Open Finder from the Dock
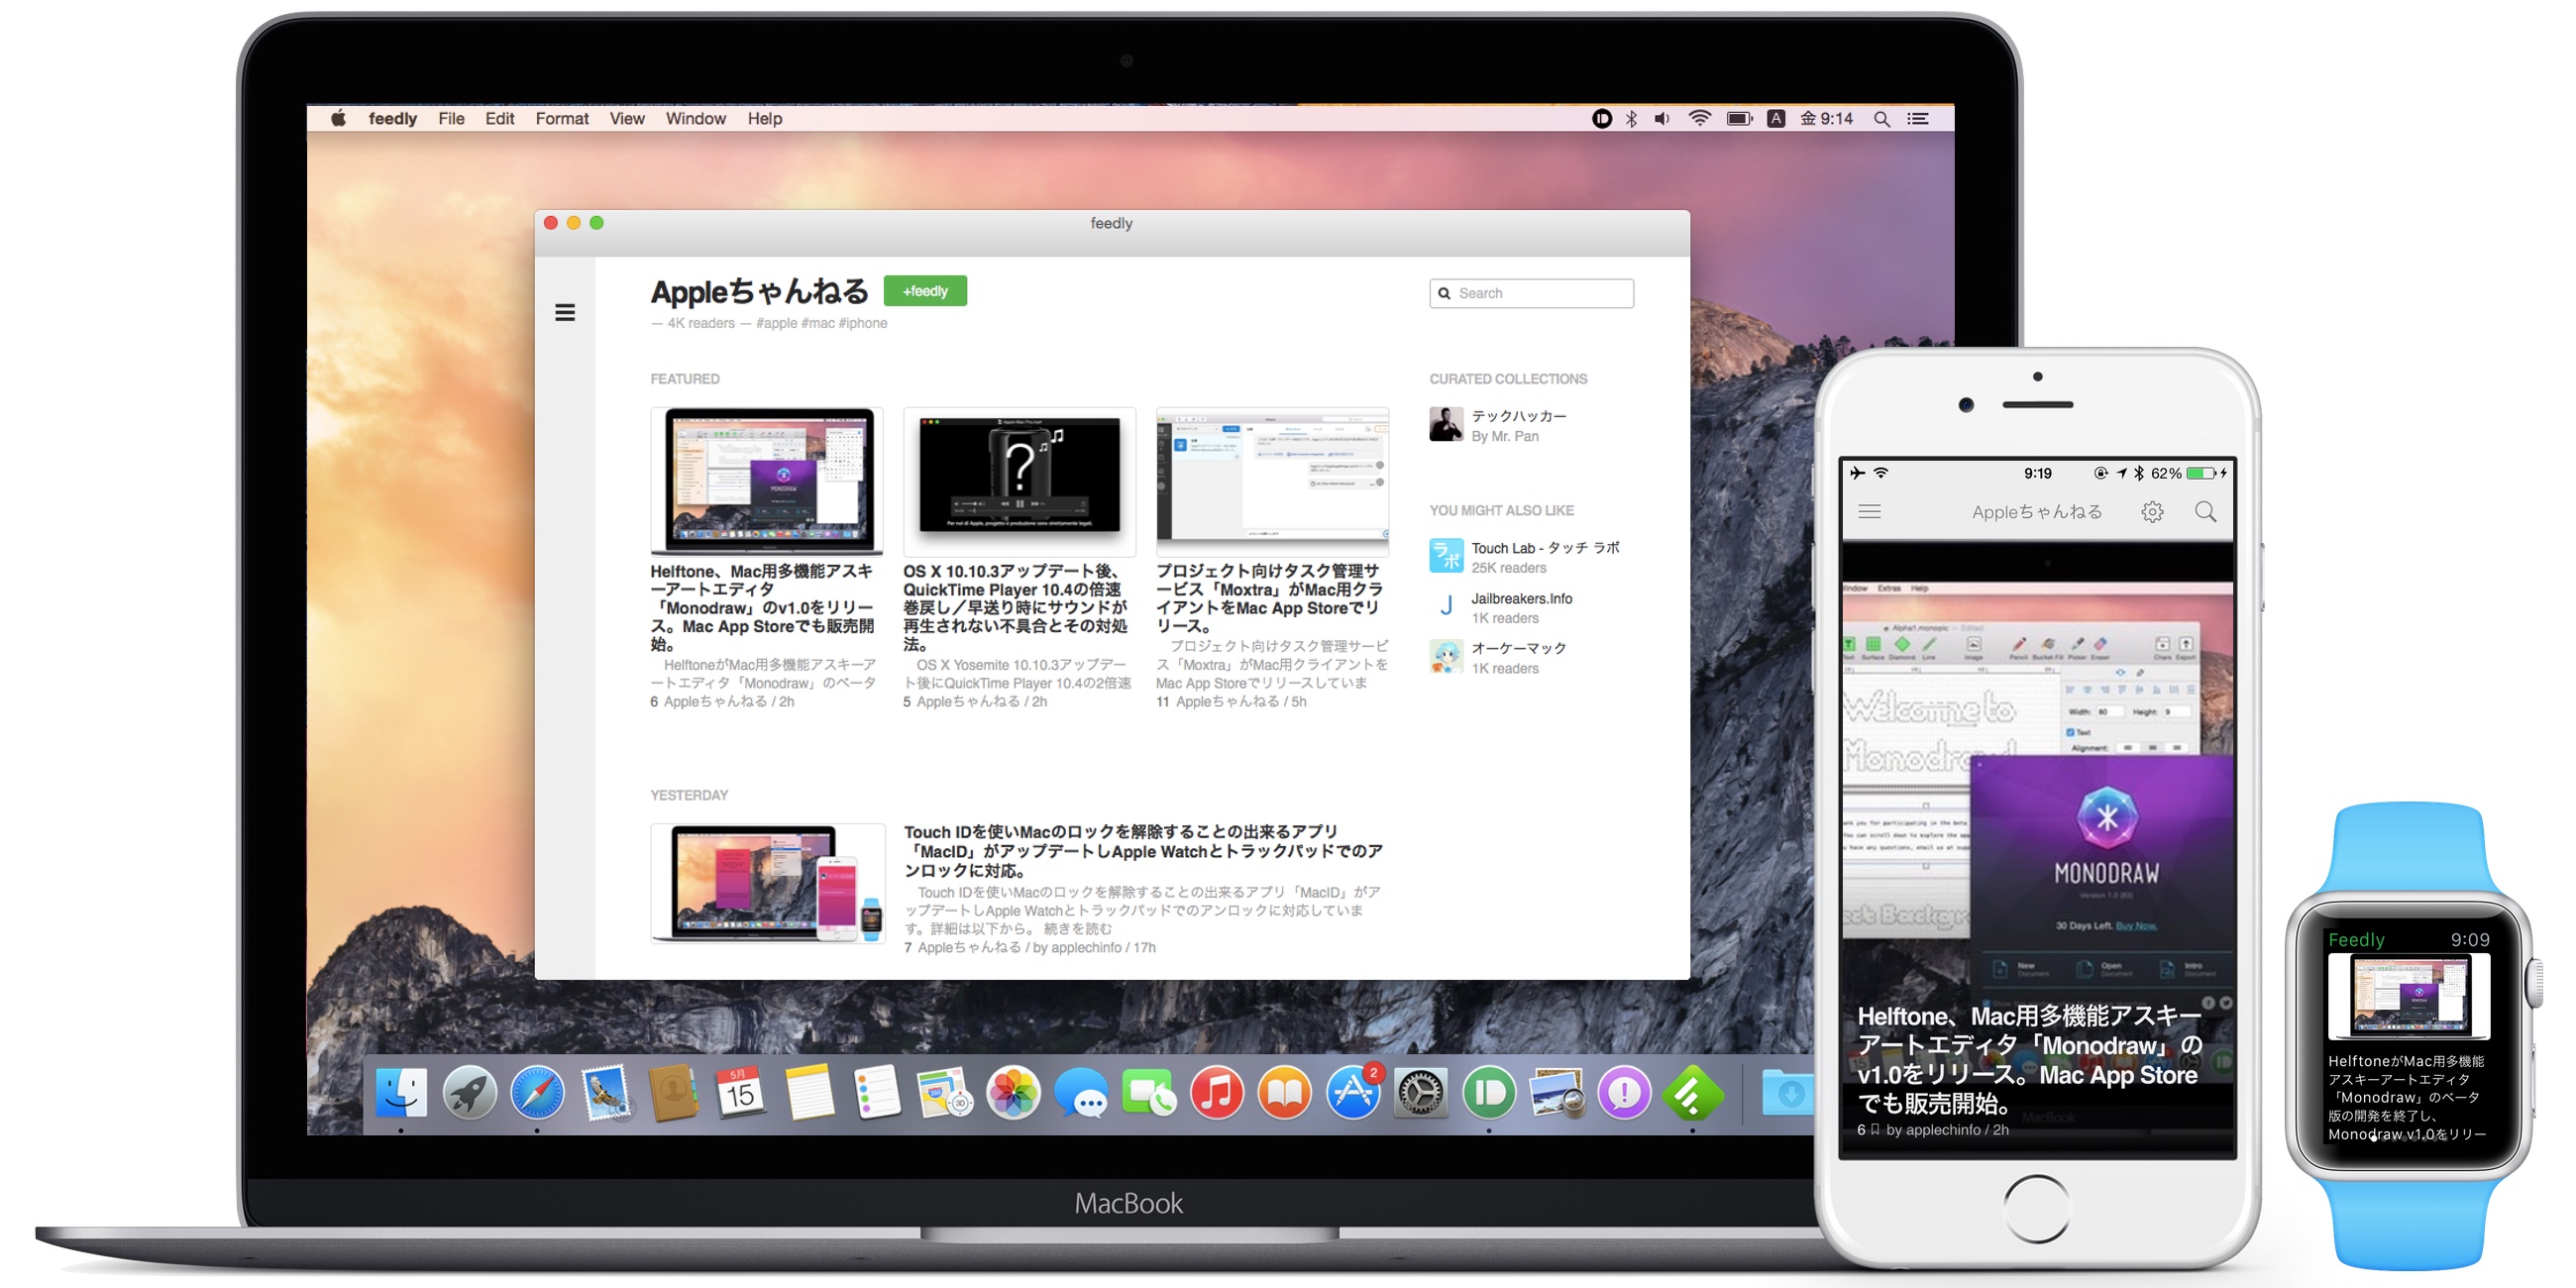This screenshot has height=1288, width=2576. point(401,1092)
